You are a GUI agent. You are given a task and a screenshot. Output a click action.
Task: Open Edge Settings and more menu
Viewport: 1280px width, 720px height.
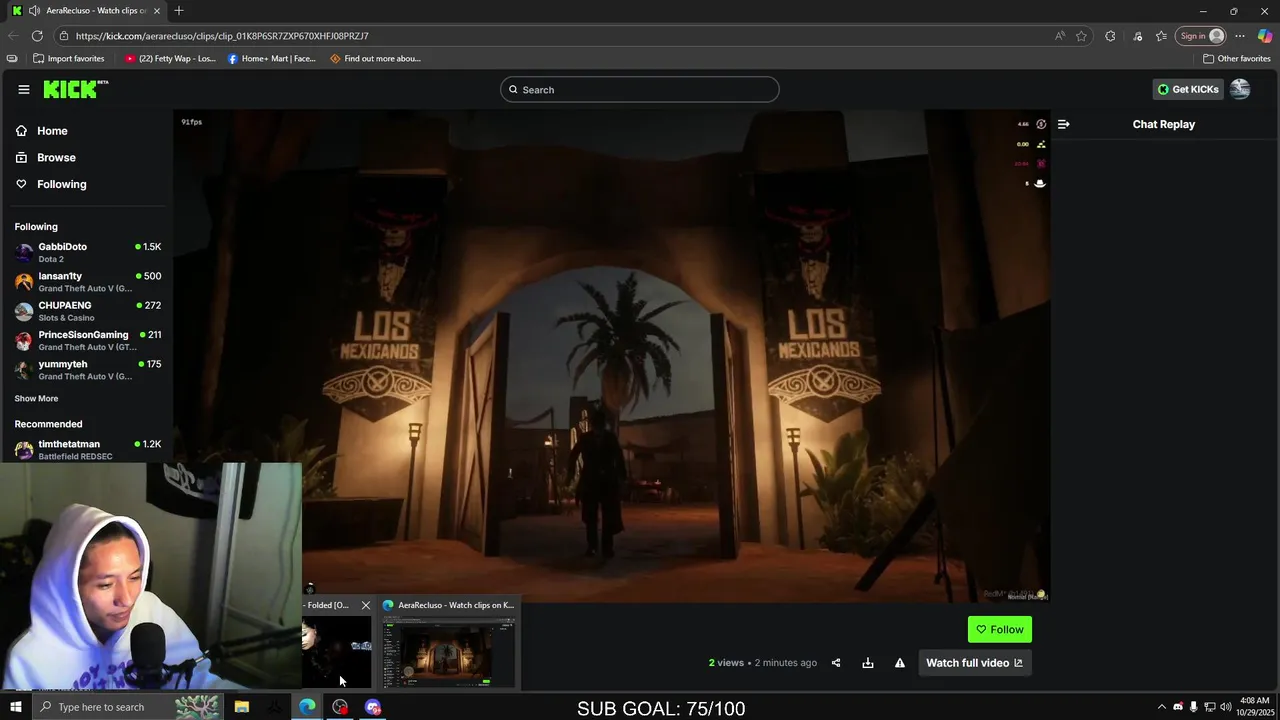[x=1240, y=36]
